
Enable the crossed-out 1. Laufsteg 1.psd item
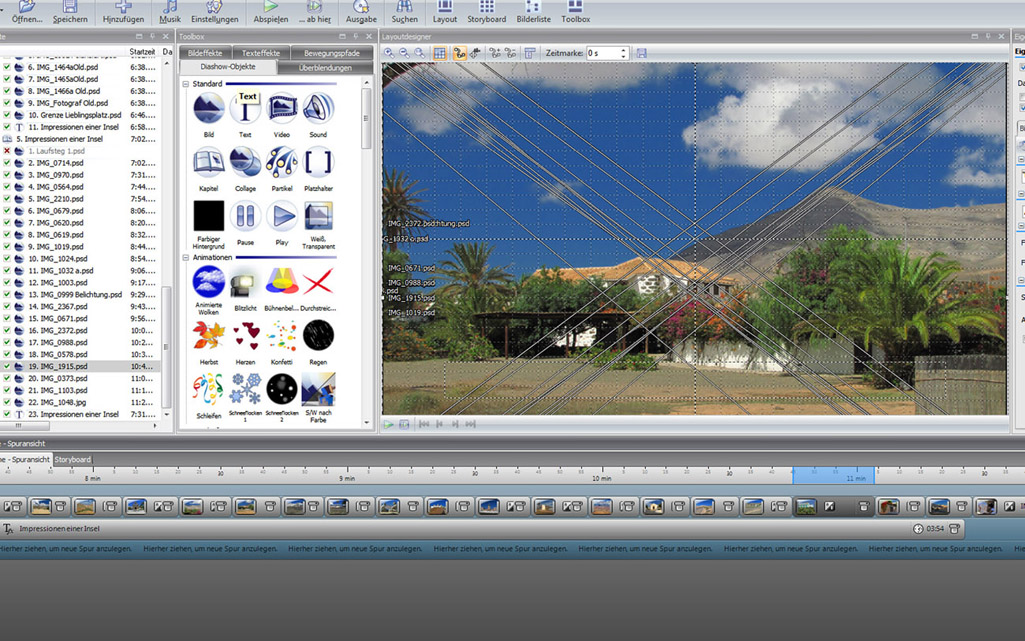[x=7, y=151]
